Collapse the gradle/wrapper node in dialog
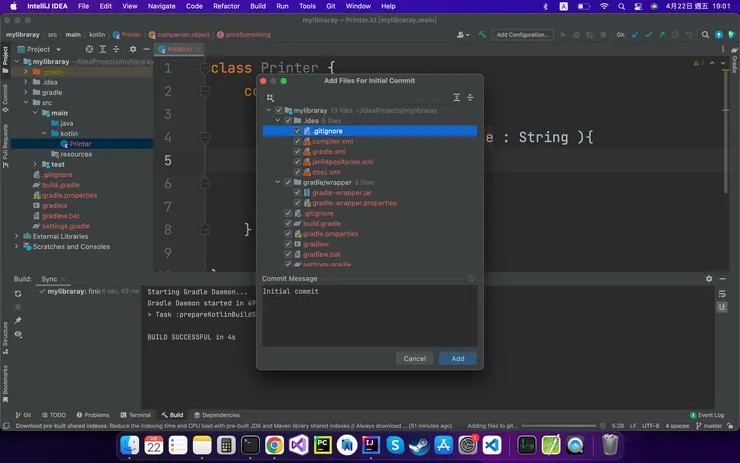Screen dimensions: 740x463 tap(279, 182)
